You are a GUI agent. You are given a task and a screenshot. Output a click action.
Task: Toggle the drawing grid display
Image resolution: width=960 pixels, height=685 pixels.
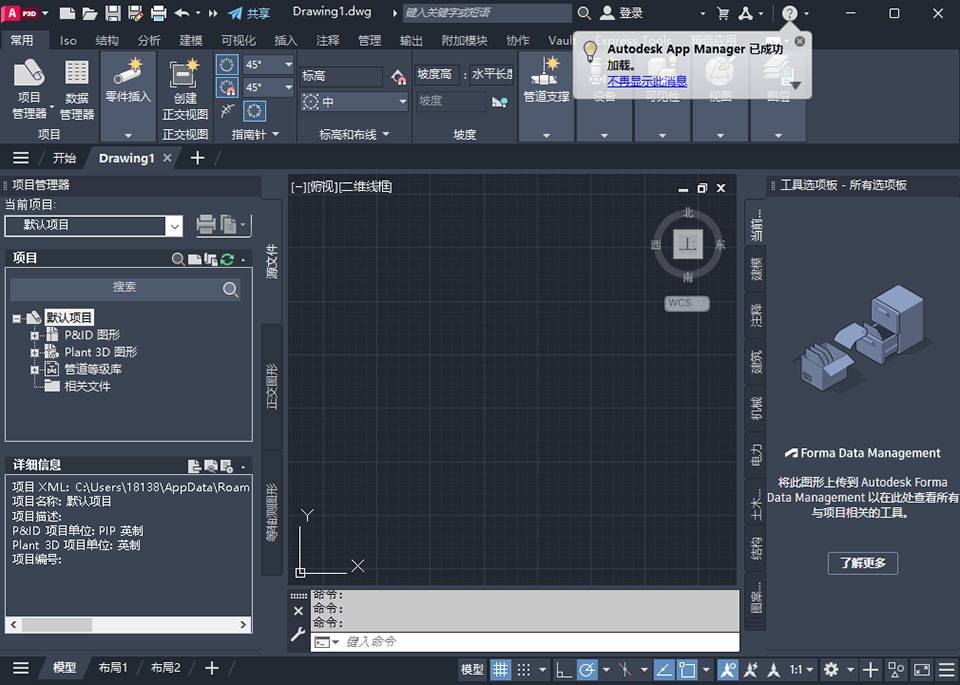[x=500, y=669]
